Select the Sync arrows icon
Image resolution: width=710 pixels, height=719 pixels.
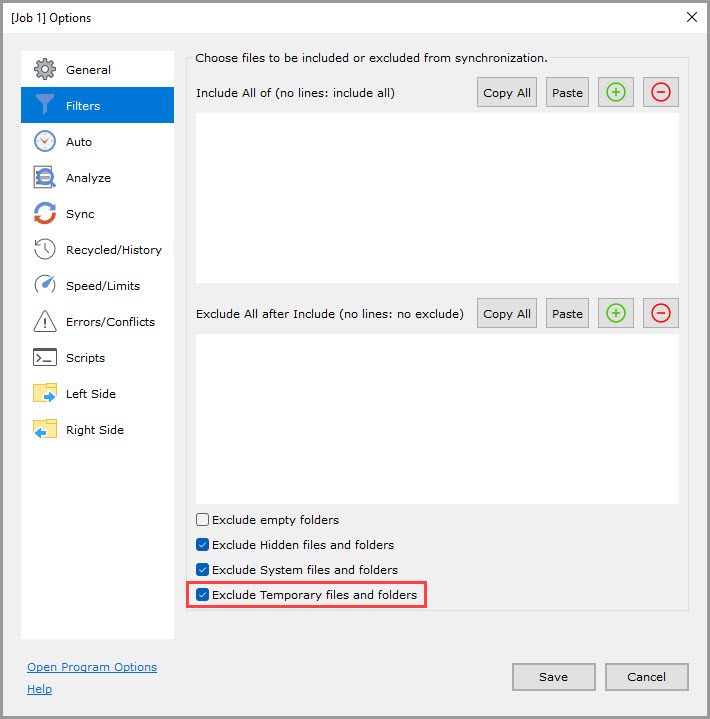[x=45, y=214]
